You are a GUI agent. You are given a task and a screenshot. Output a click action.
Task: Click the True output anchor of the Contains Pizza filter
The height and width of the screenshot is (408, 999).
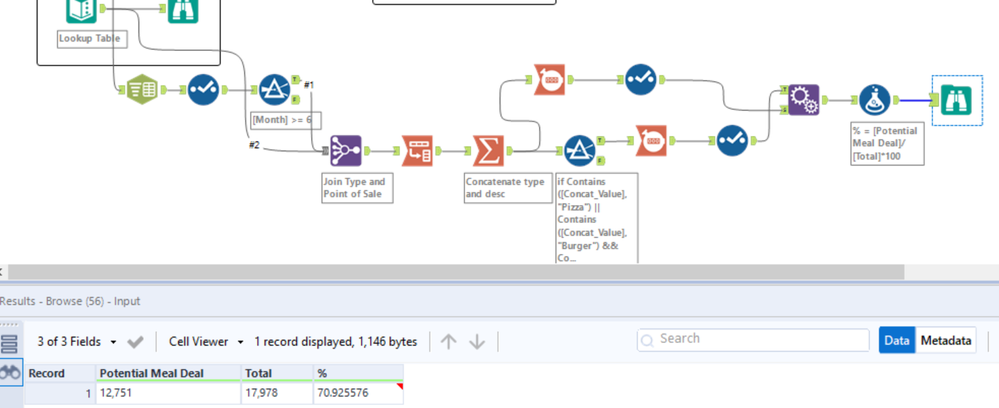[600, 140]
